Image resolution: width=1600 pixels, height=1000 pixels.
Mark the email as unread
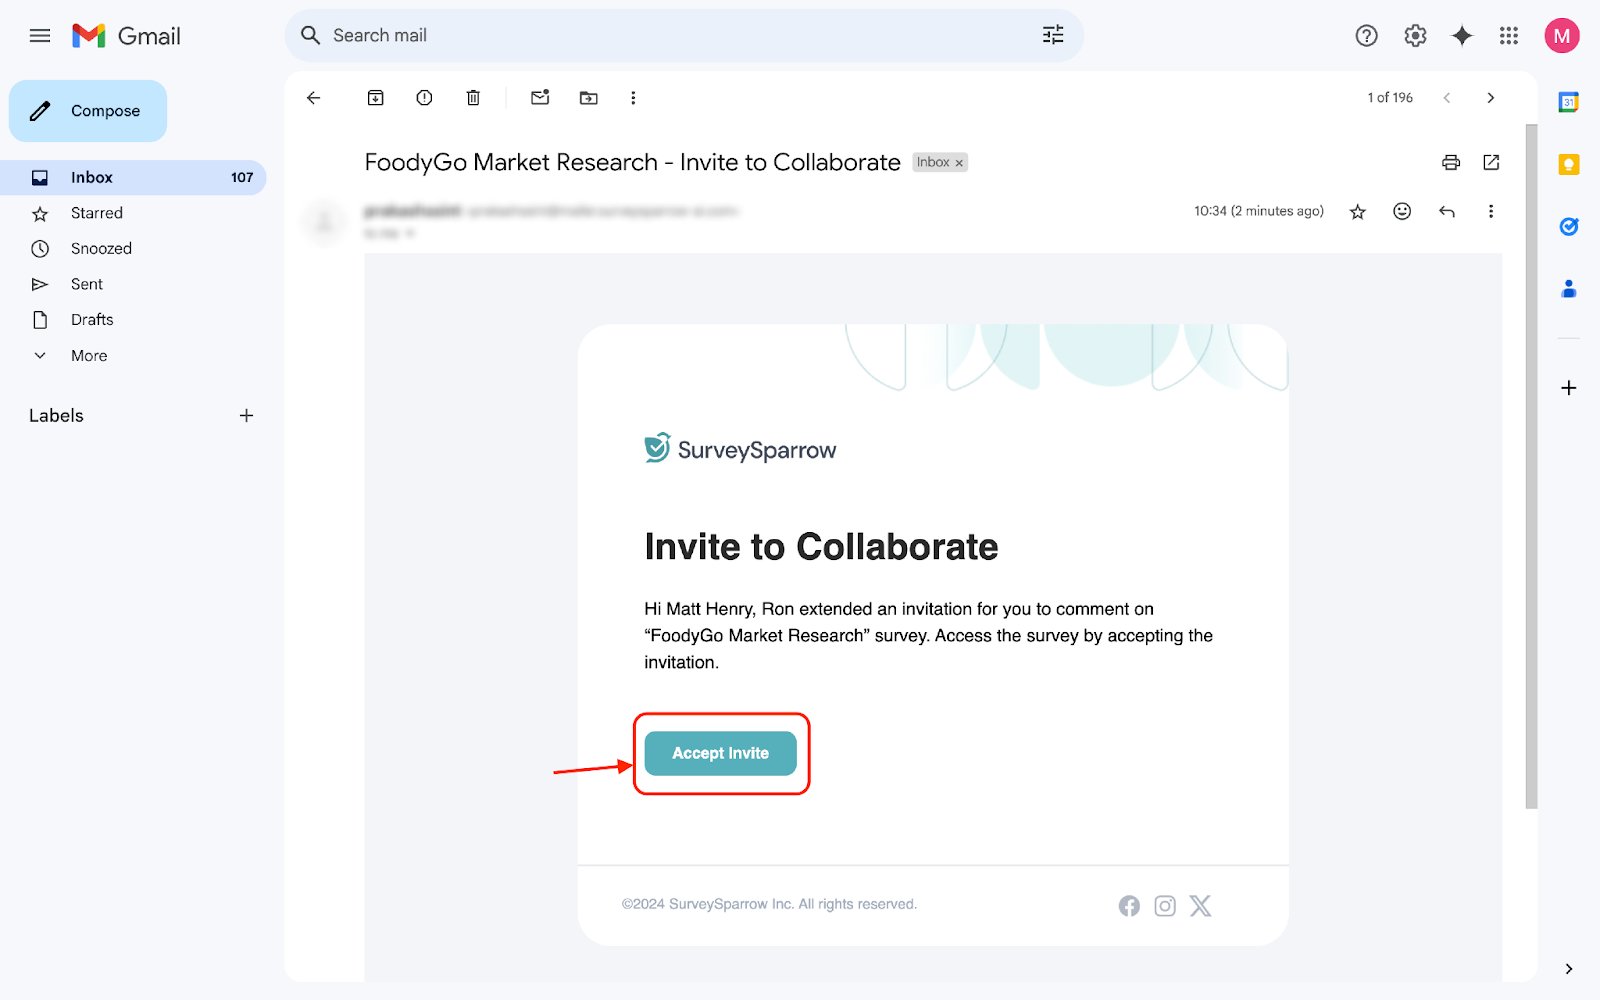point(540,98)
